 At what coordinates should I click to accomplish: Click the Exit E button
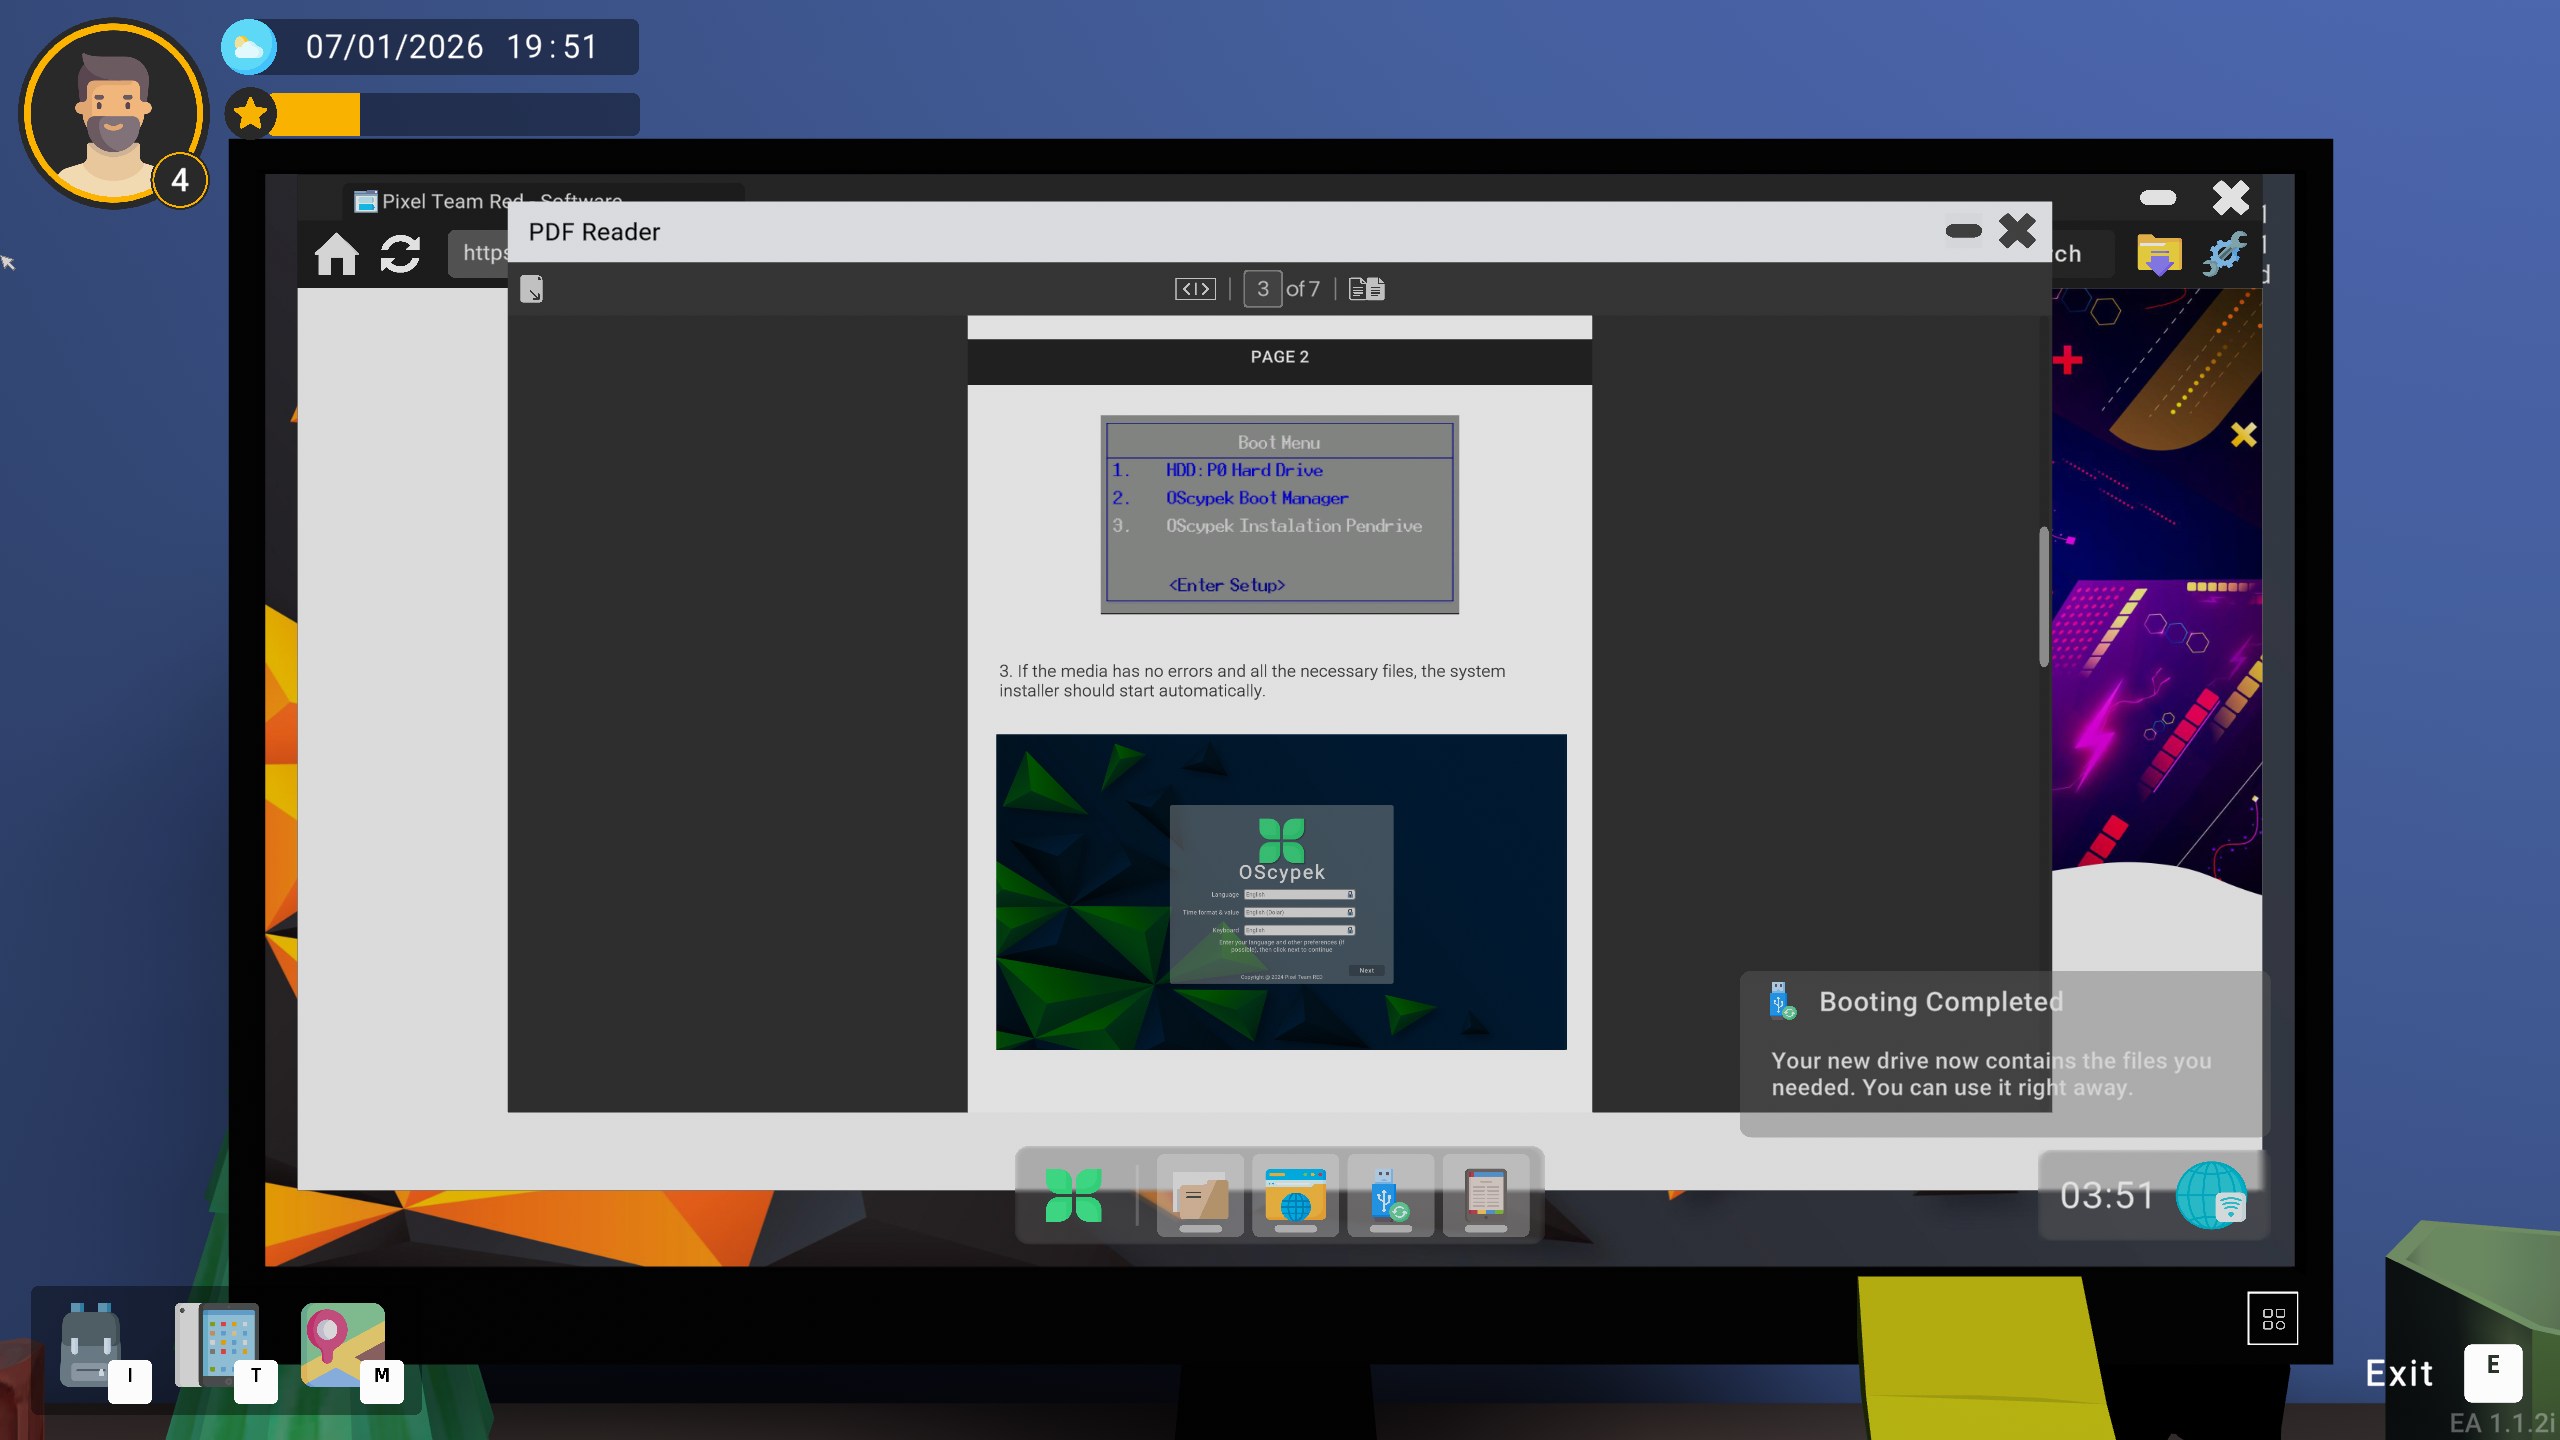click(x=2491, y=1372)
